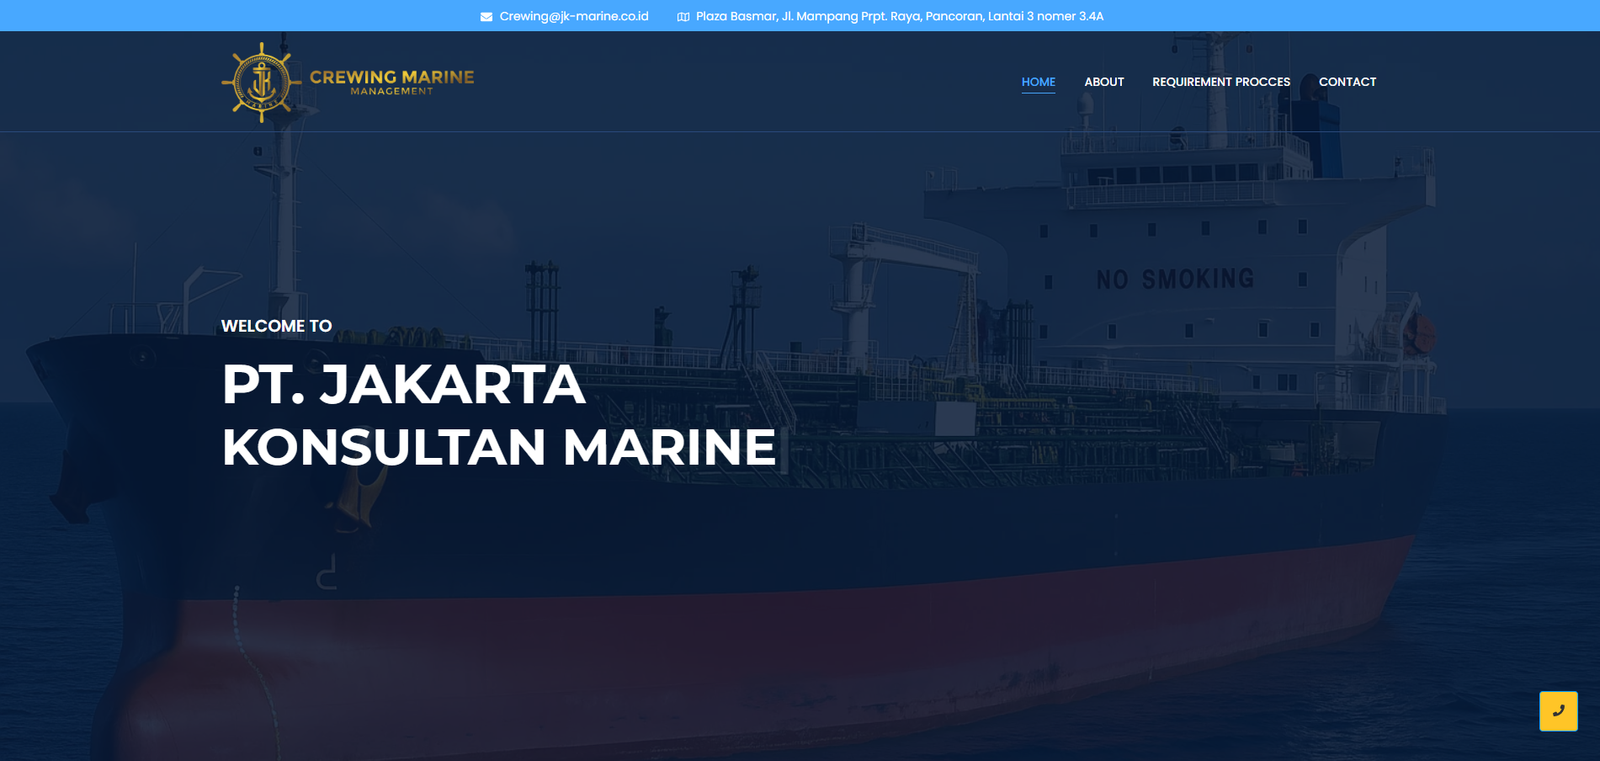Click the deck crane on the ship
The width and height of the screenshot is (1600, 761).
(x=900, y=260)
